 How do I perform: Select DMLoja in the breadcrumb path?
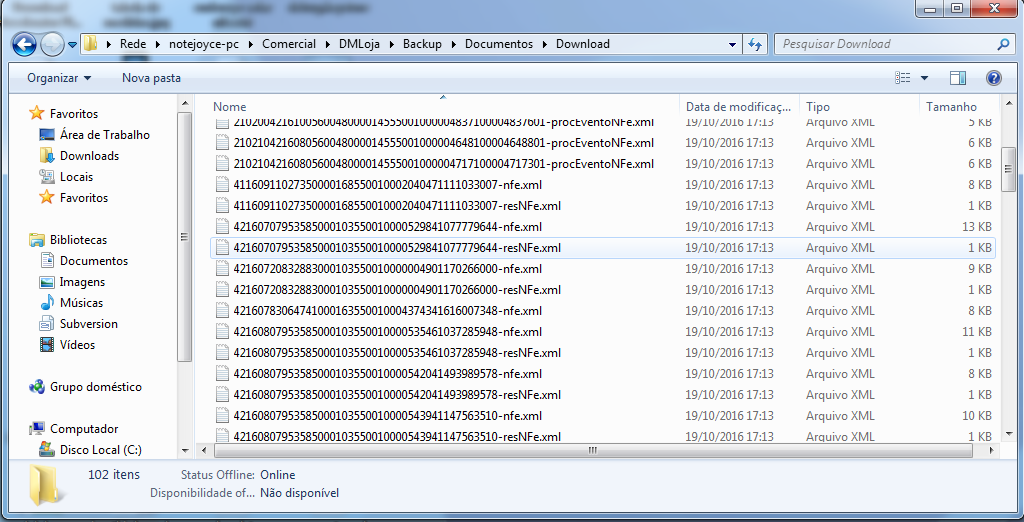pos(359,44)
